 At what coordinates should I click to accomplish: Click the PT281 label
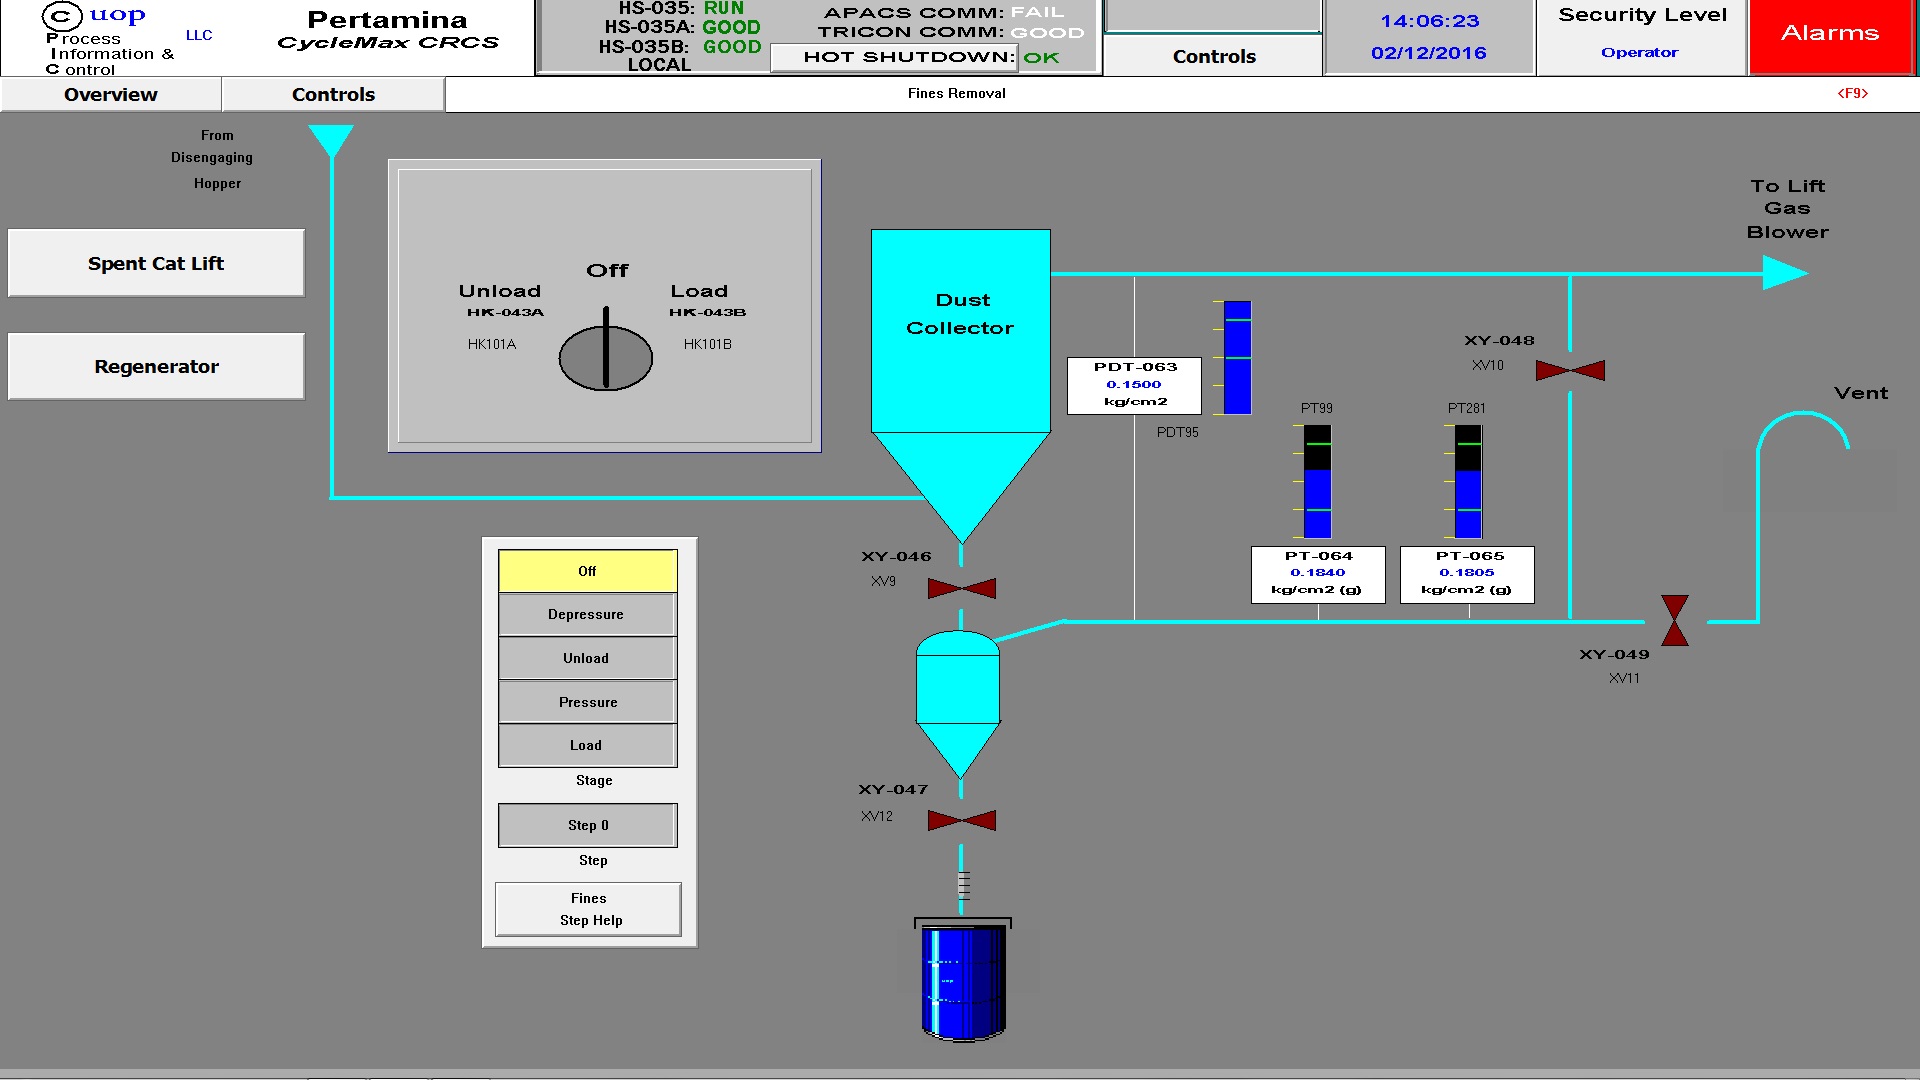click(1466, 408)
